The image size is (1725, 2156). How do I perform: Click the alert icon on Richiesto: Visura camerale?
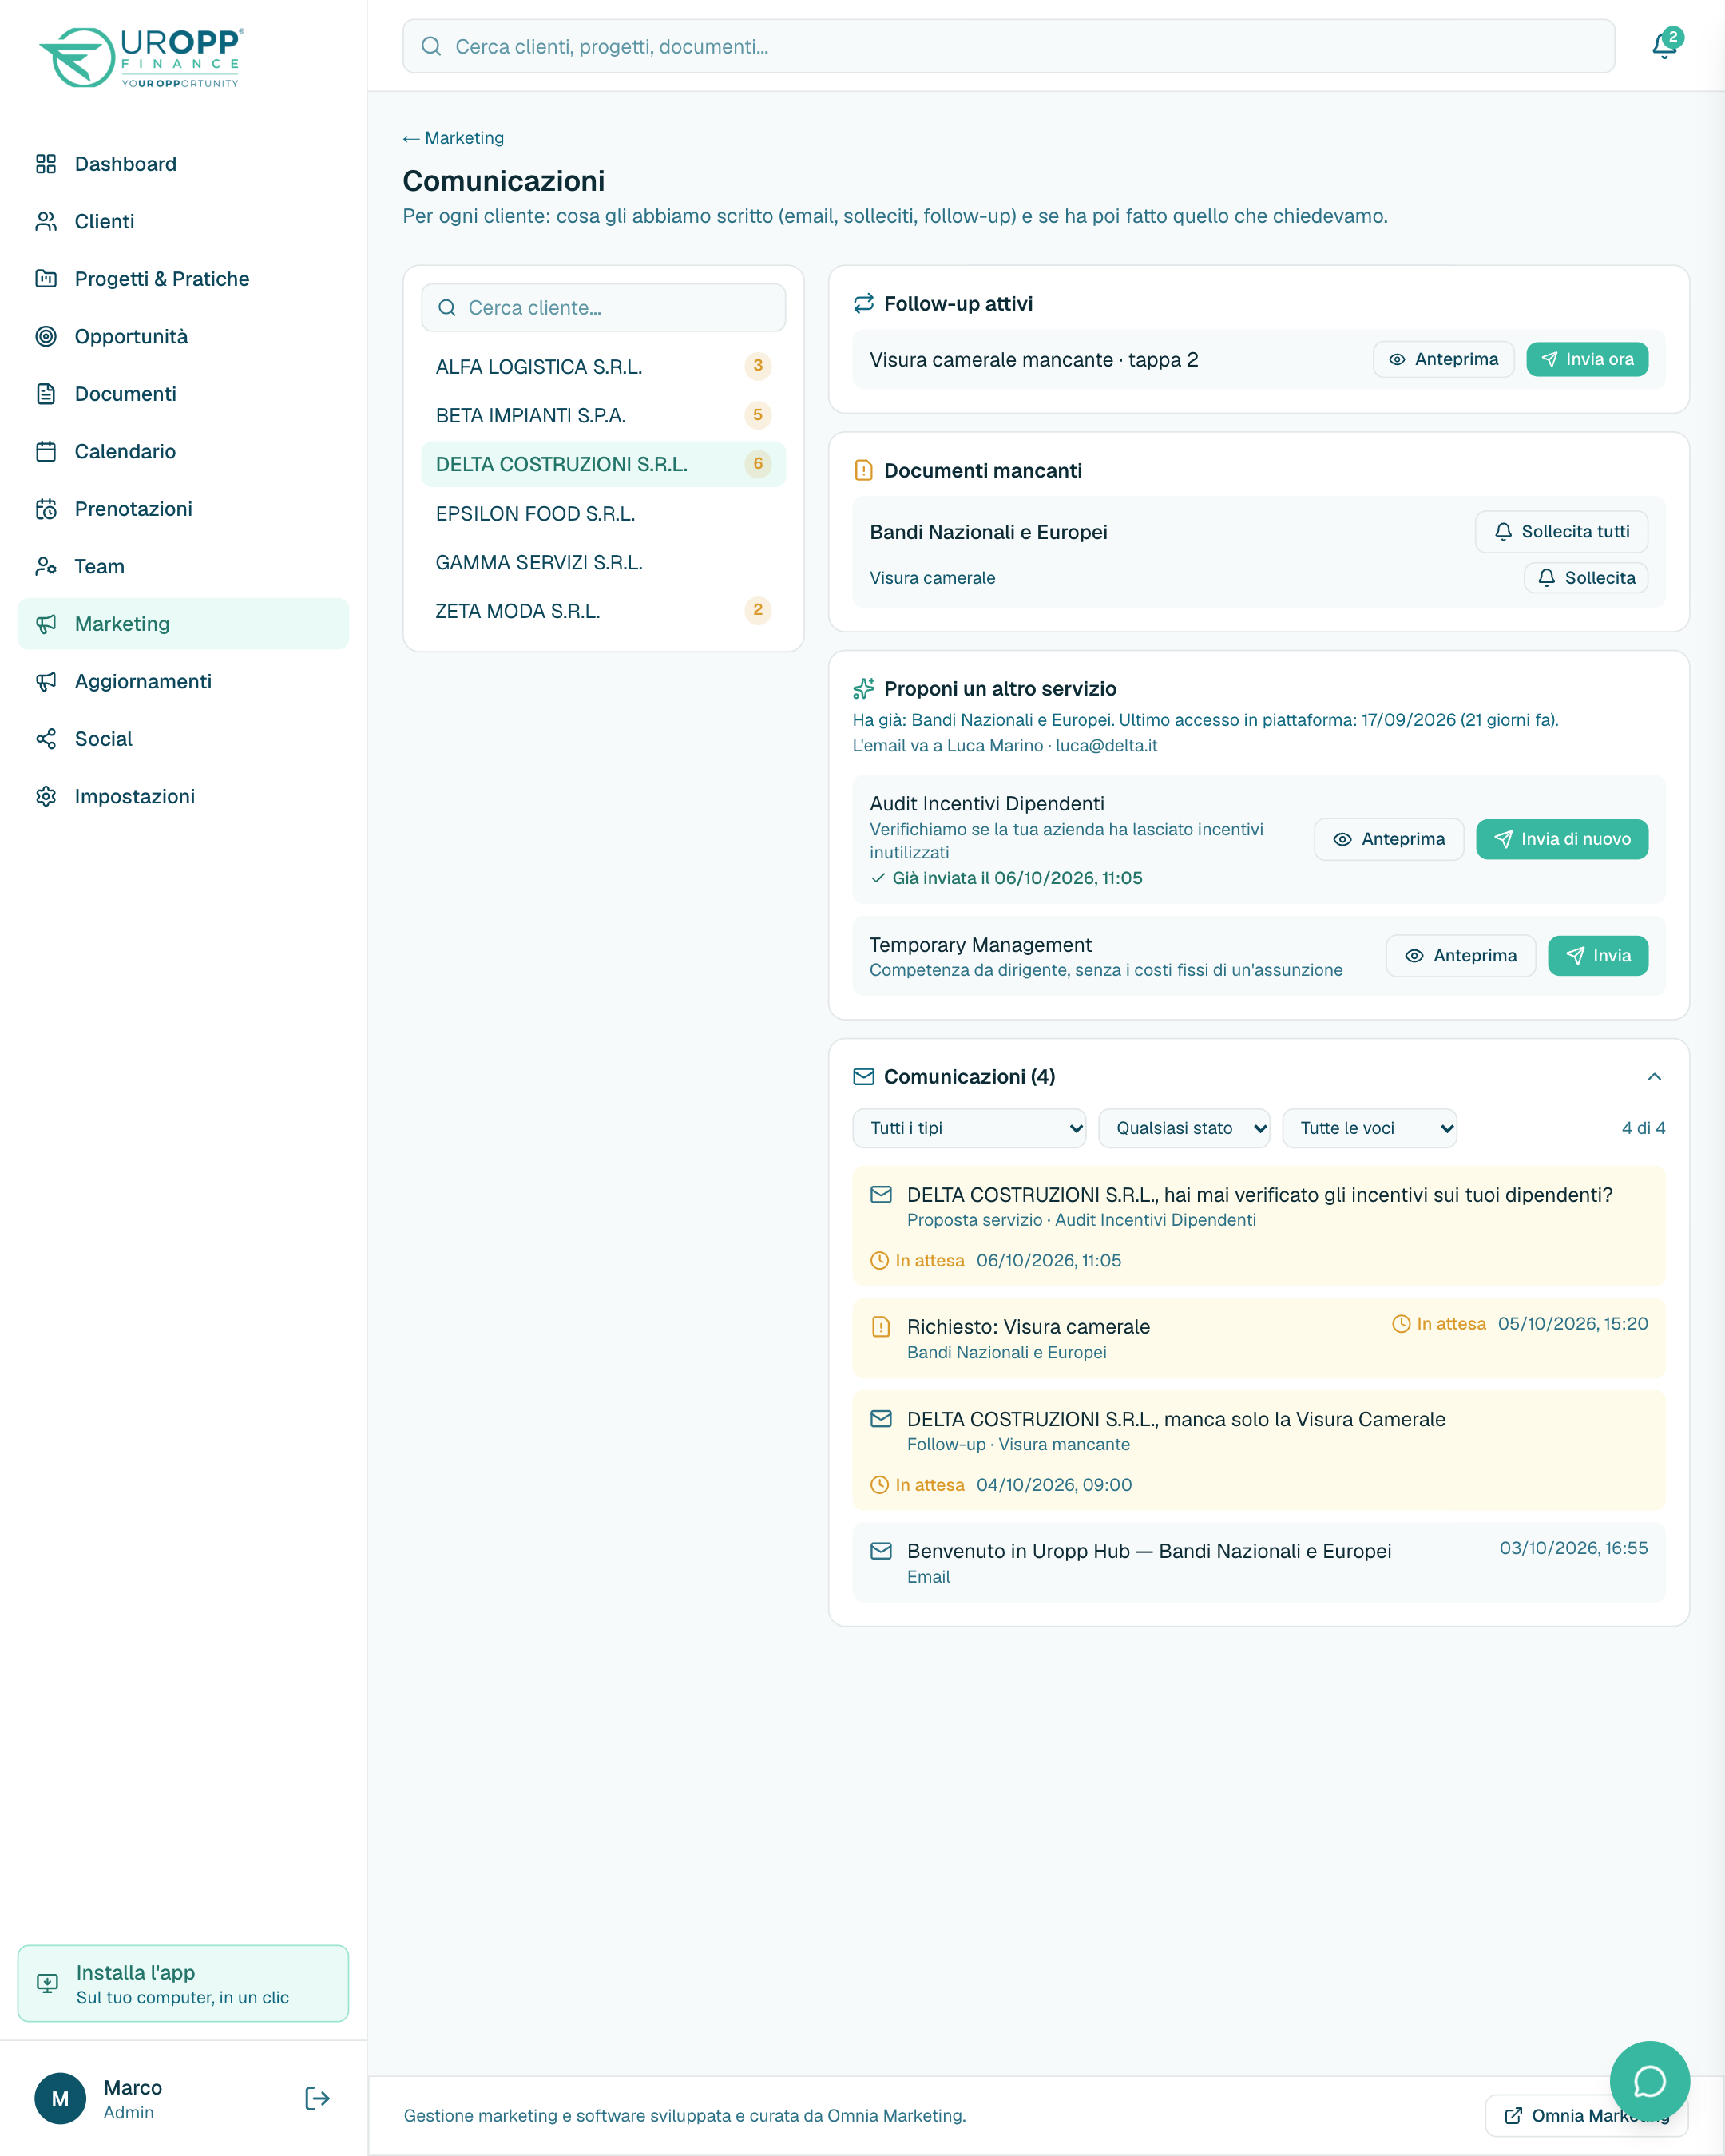point(880,1327)
